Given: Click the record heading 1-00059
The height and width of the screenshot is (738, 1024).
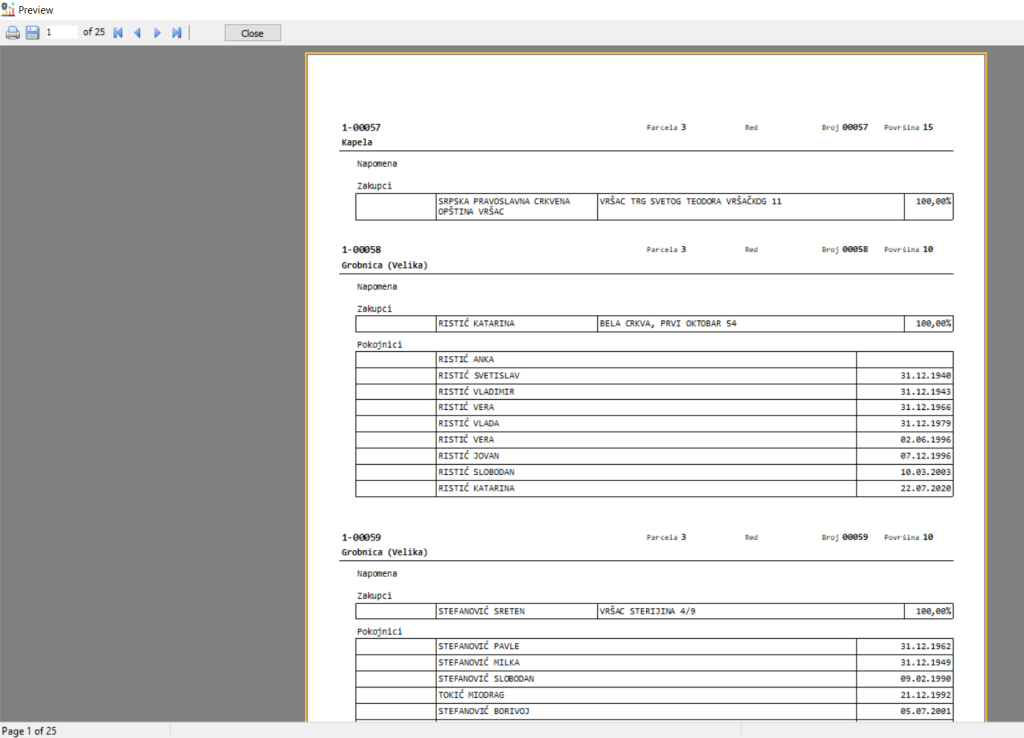Looking at the screenshot, I should coord(361,538).
